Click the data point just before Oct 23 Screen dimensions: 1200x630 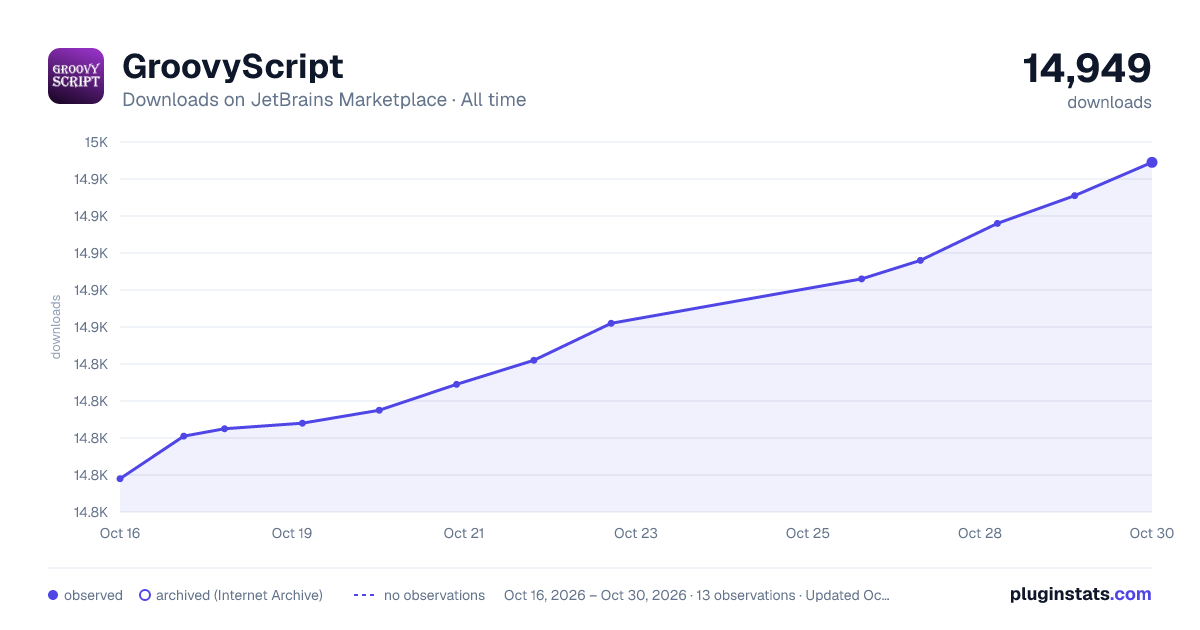[611, 323]
